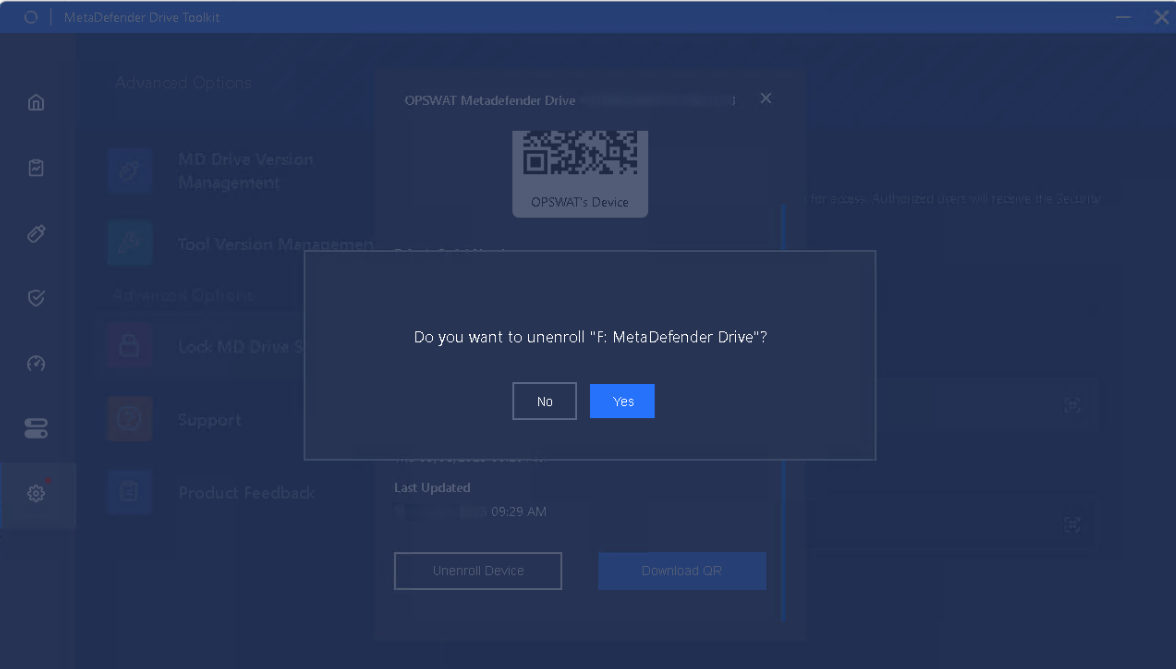This screenshot has height=669, width=1176.
Task: Click the OPSWAT Metadefender Drive panel title
Action: (490, 100)
